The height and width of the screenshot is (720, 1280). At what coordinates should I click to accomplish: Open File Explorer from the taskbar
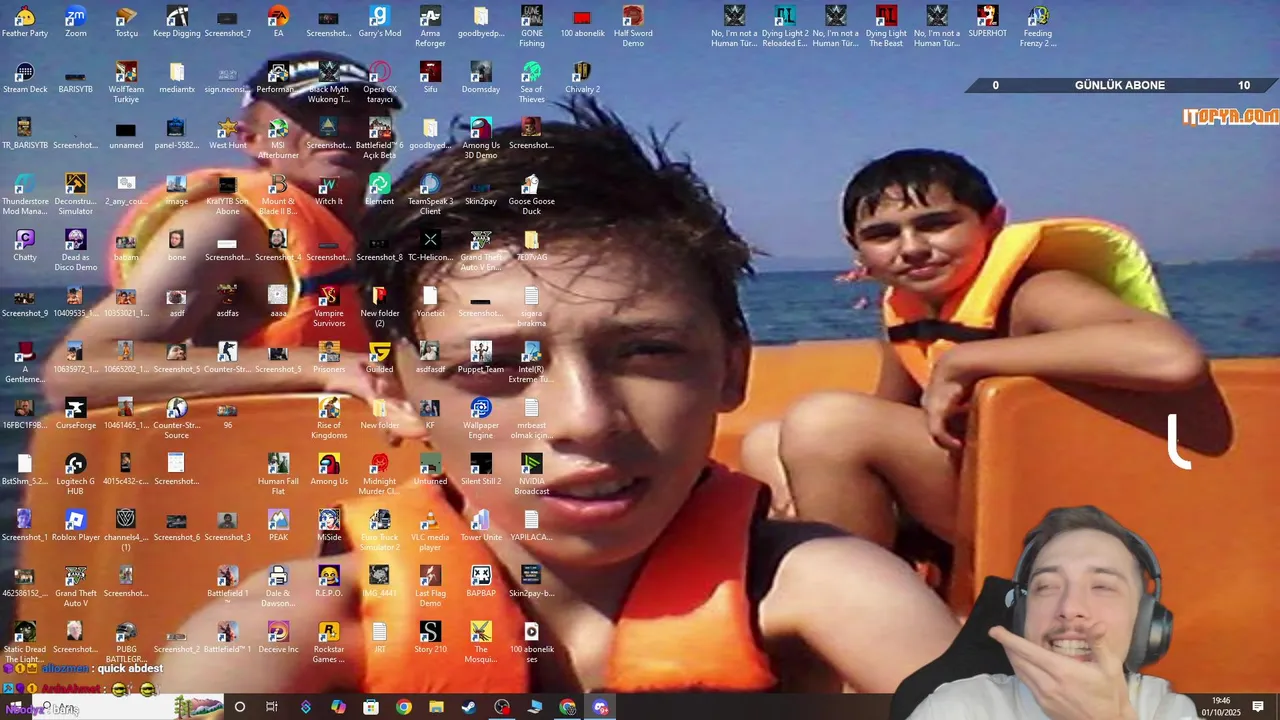point(436,707)
